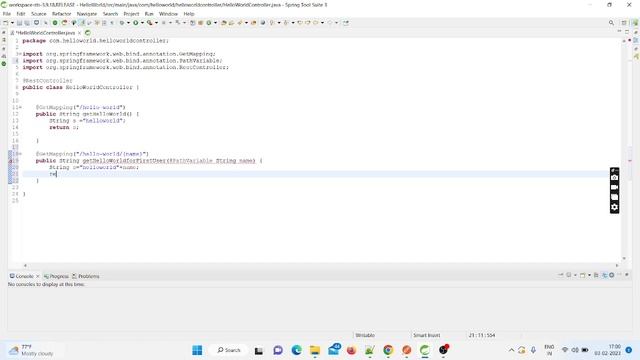
Task: Click the red External Tools run icon
Action: click(150, 23)
